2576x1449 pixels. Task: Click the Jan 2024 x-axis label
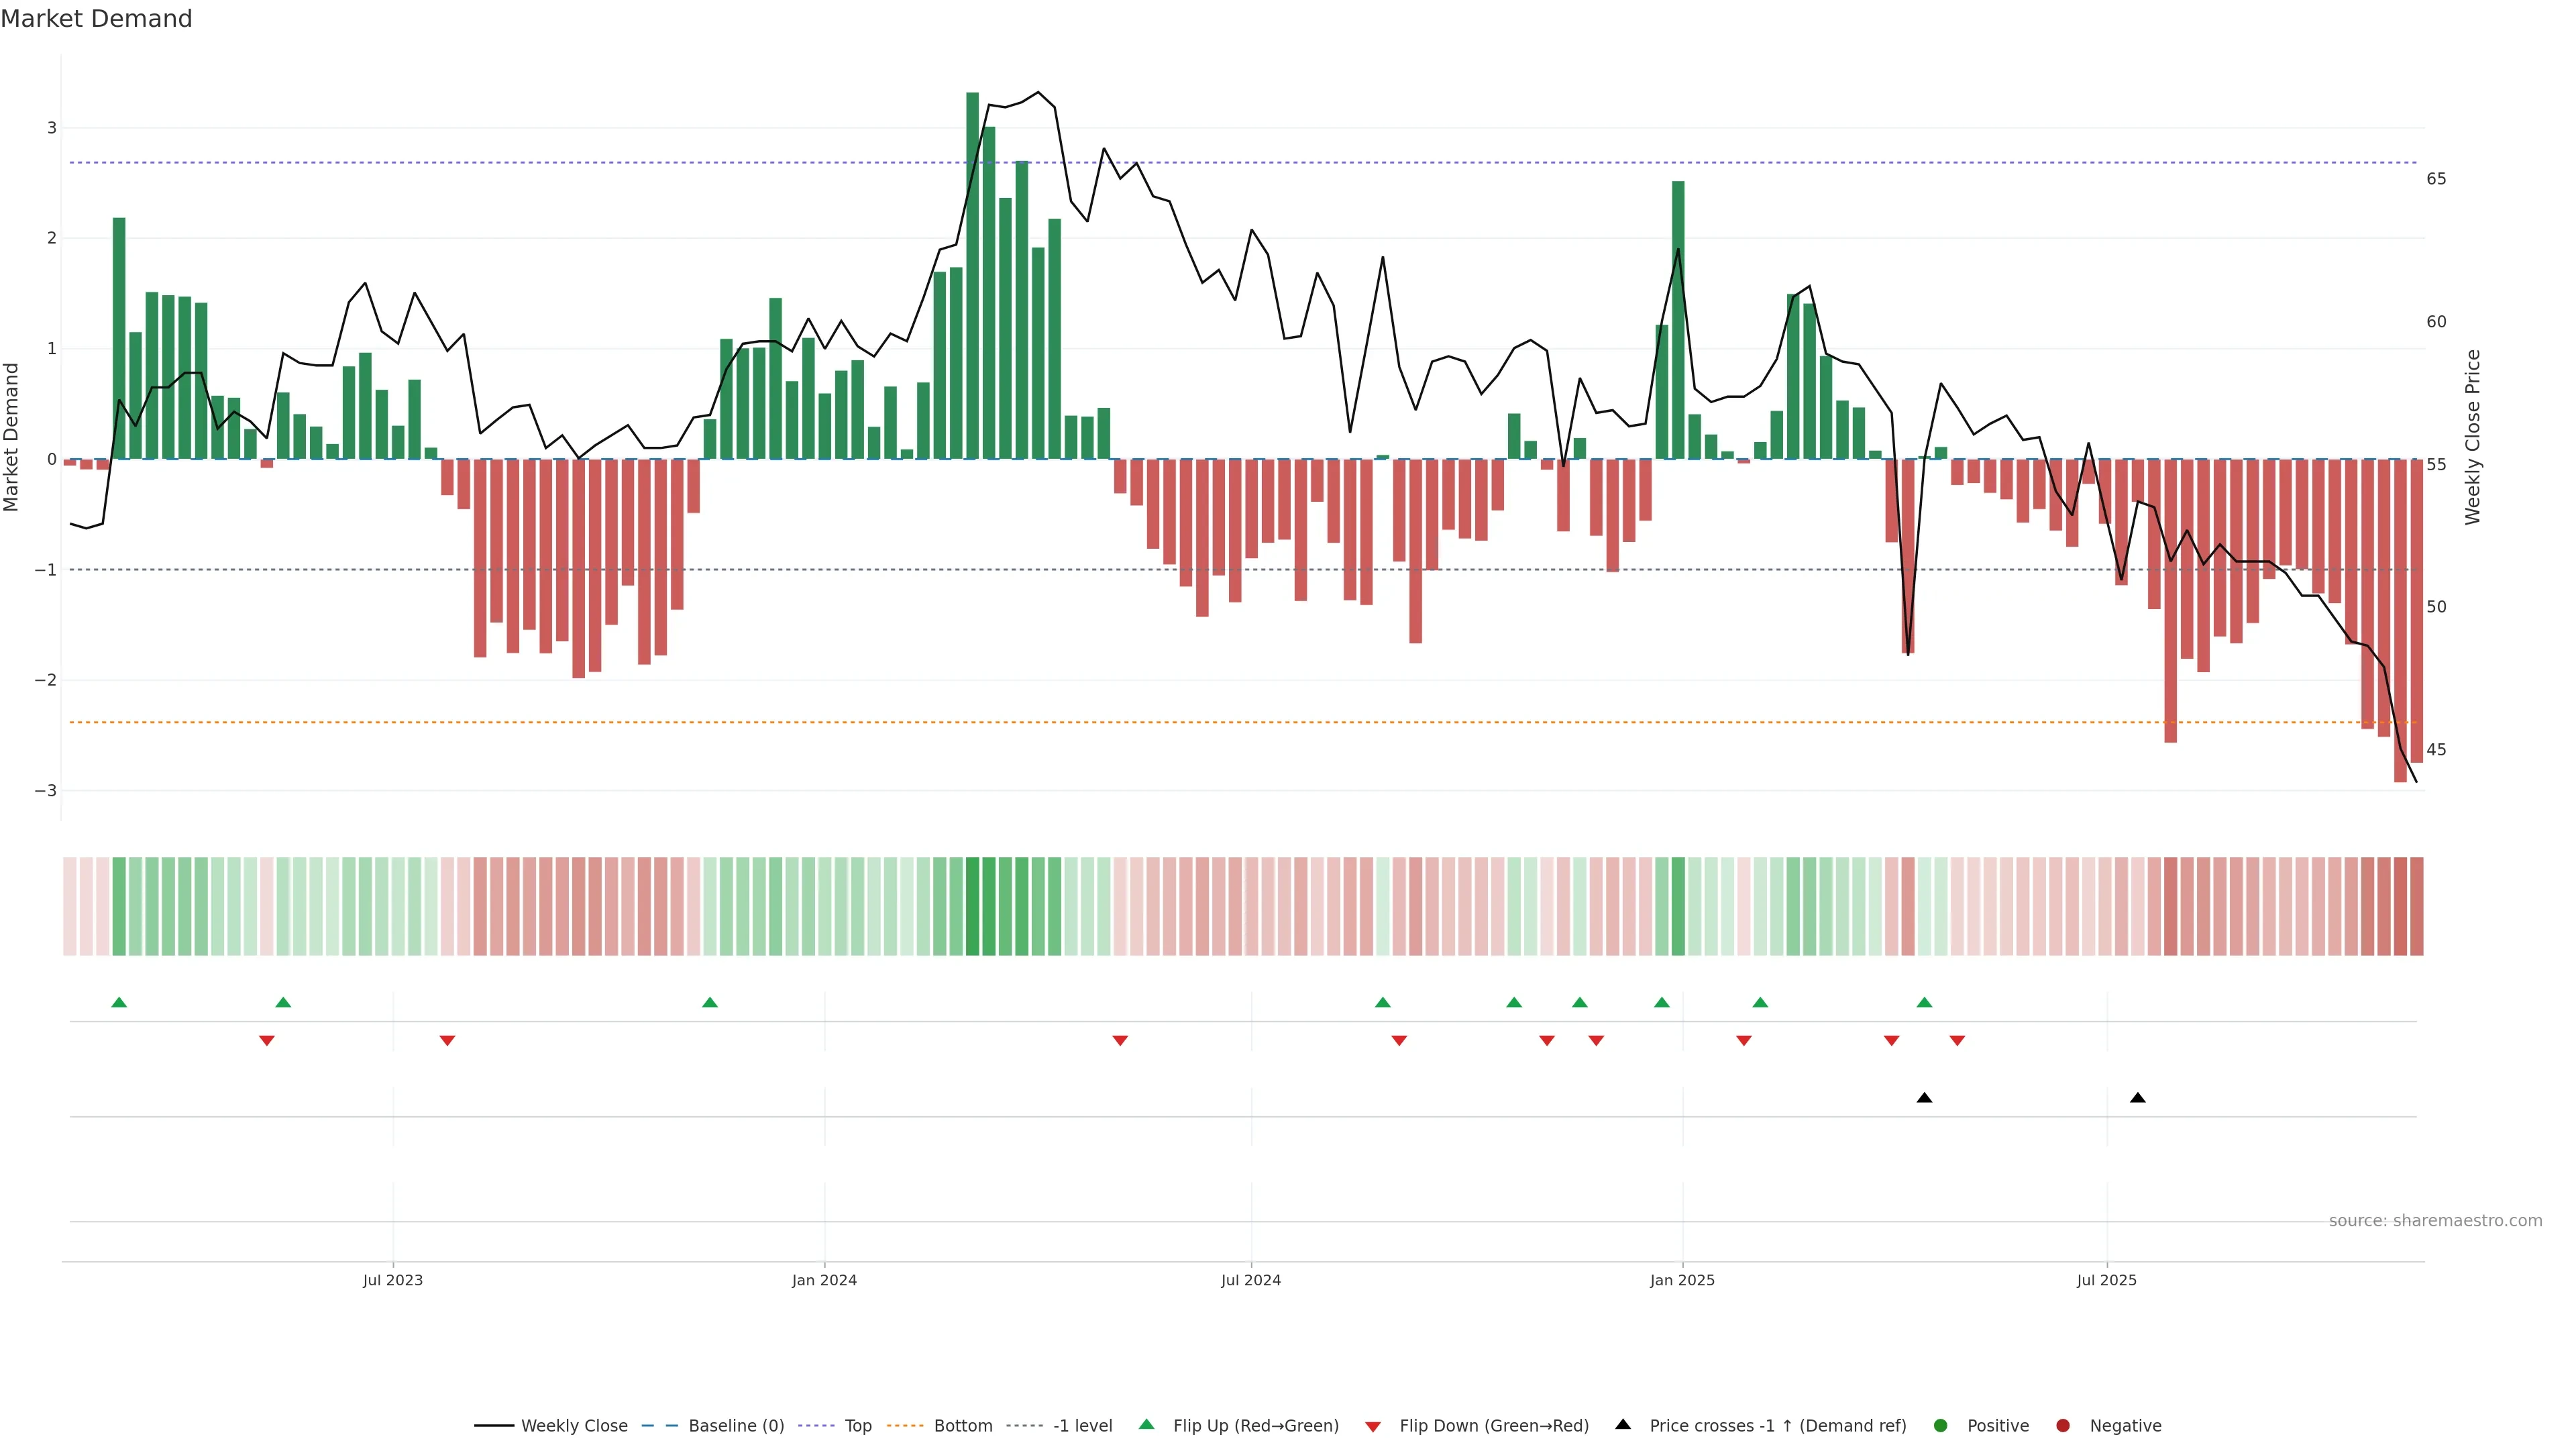pyautogui.click(x=824, y=1280)
